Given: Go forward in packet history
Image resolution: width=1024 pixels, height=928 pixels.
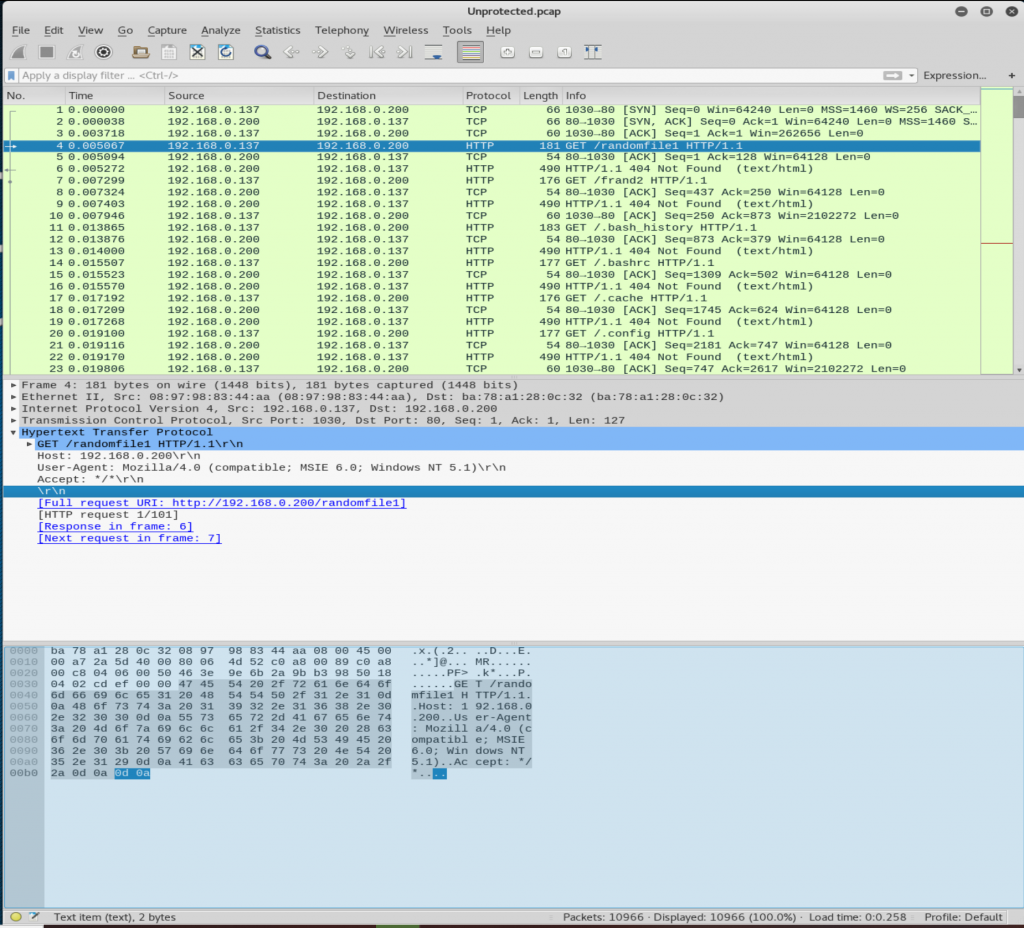Looking at the screenshot, I should [x=320, y=52].
